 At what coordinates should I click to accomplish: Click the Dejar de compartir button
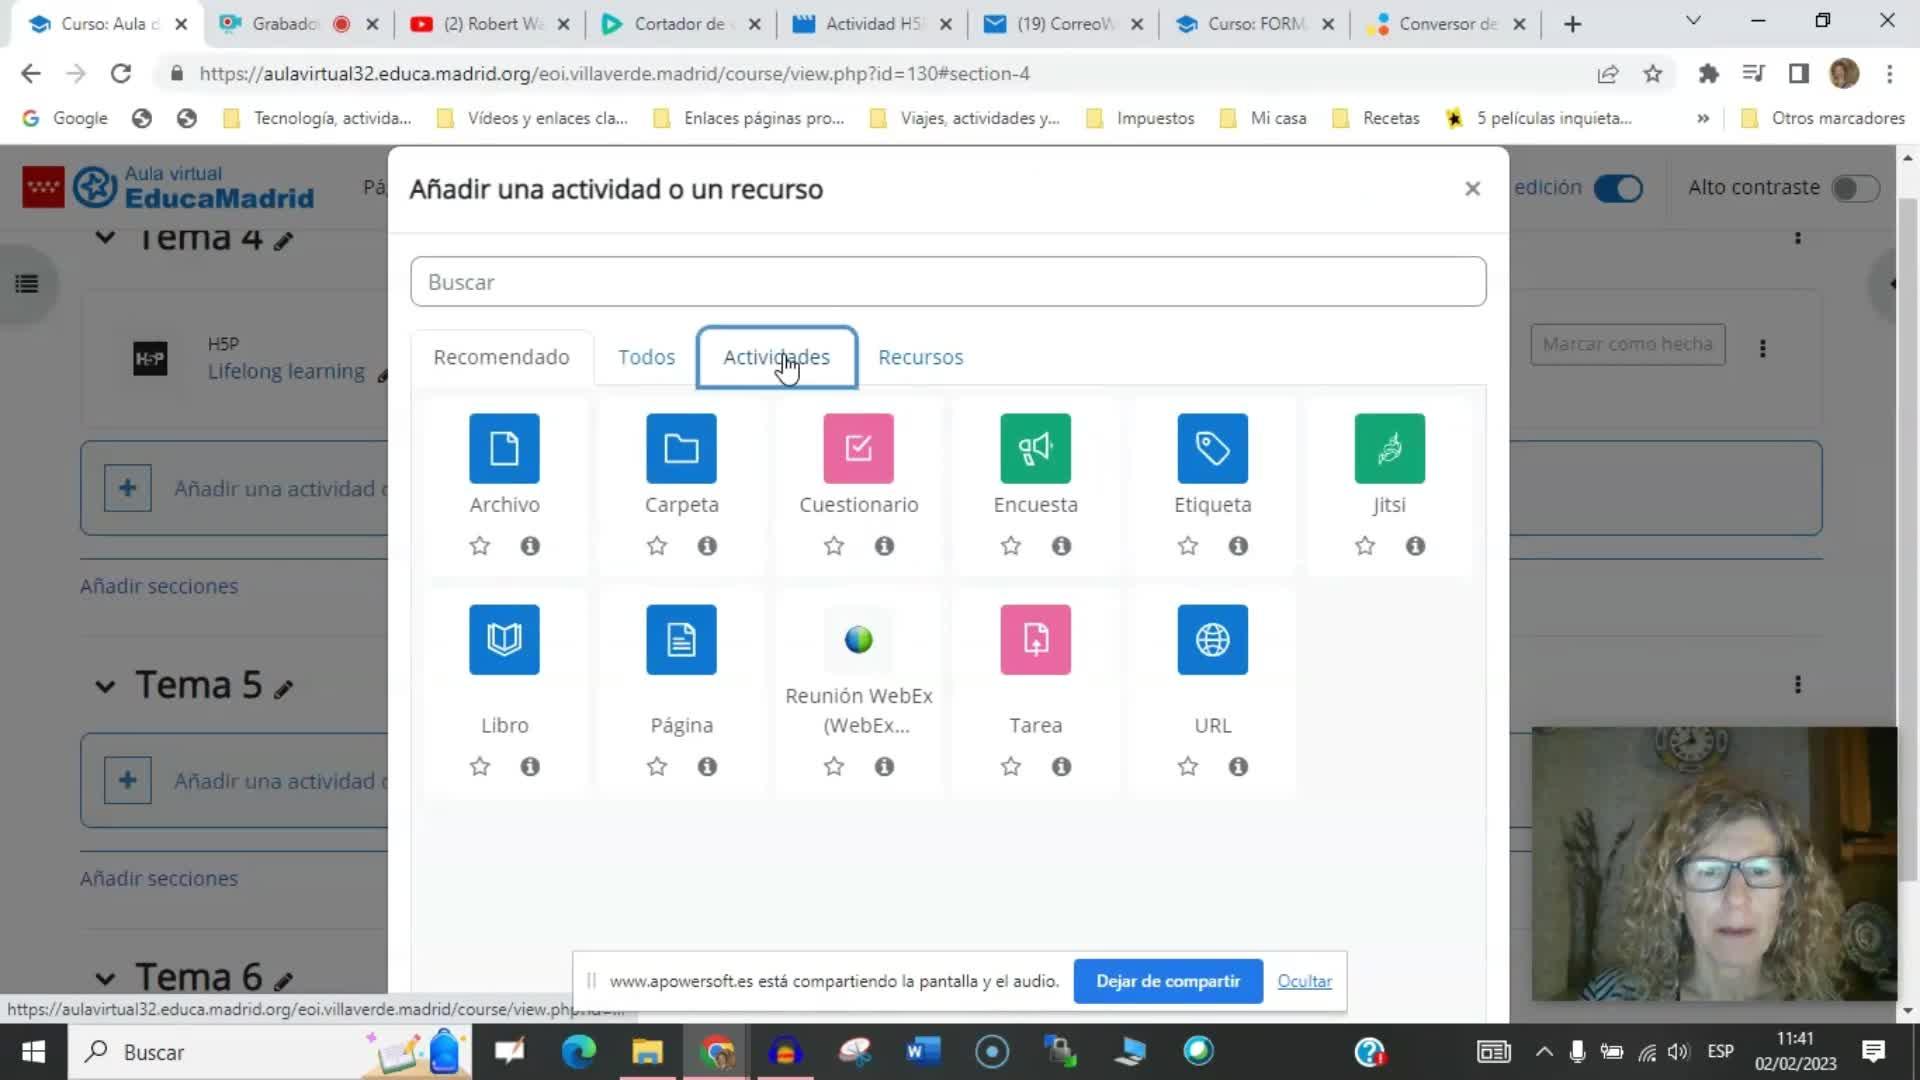(x=1167, y=981)
